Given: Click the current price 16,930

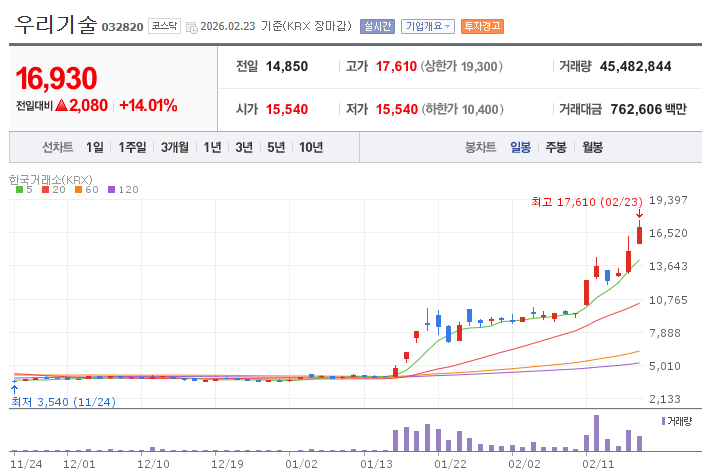Looking at the screenshot, I should pyautogui.click(x=56, y=78).
